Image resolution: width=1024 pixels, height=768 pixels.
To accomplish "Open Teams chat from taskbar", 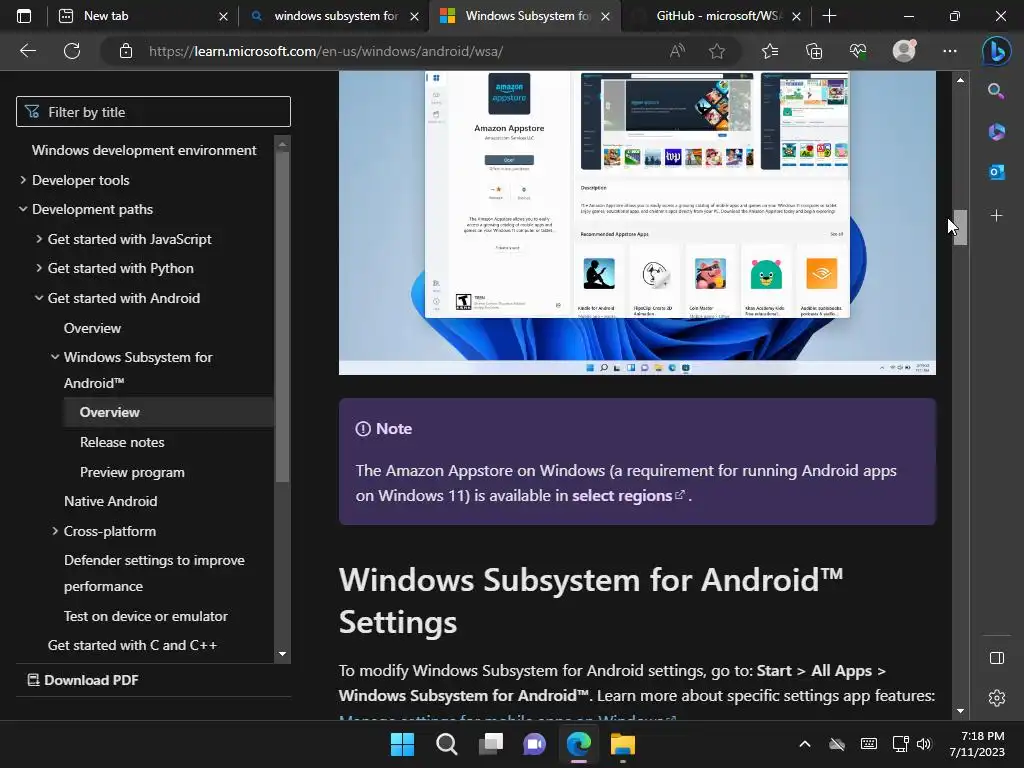I will tap(534, 744).
